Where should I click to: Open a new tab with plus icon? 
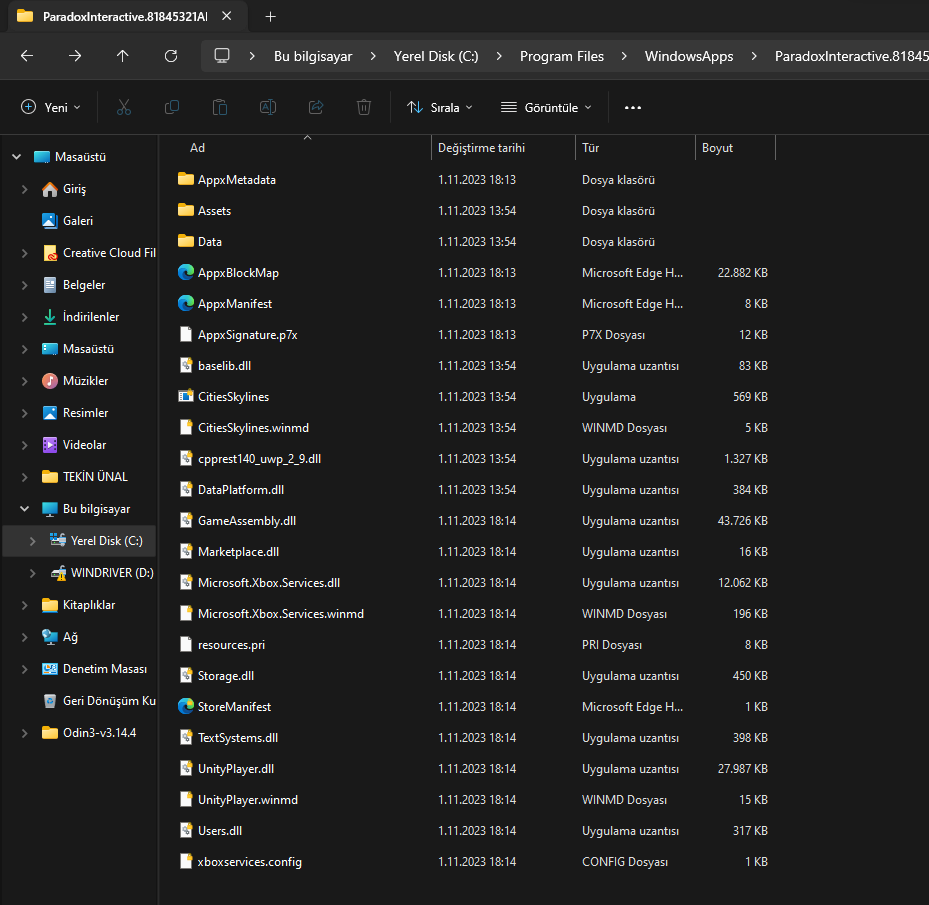[x=270, y=17]
